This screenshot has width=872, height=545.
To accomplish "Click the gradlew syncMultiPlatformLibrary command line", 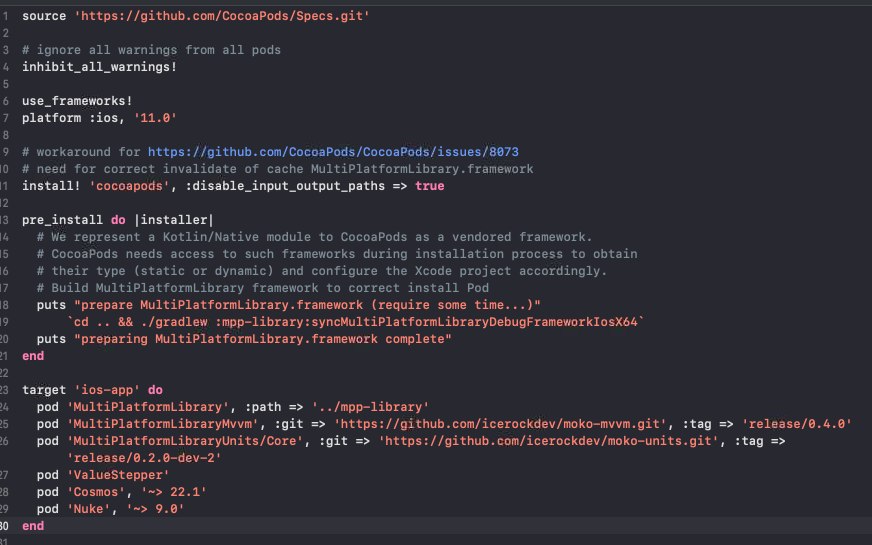I will [355, 322].
